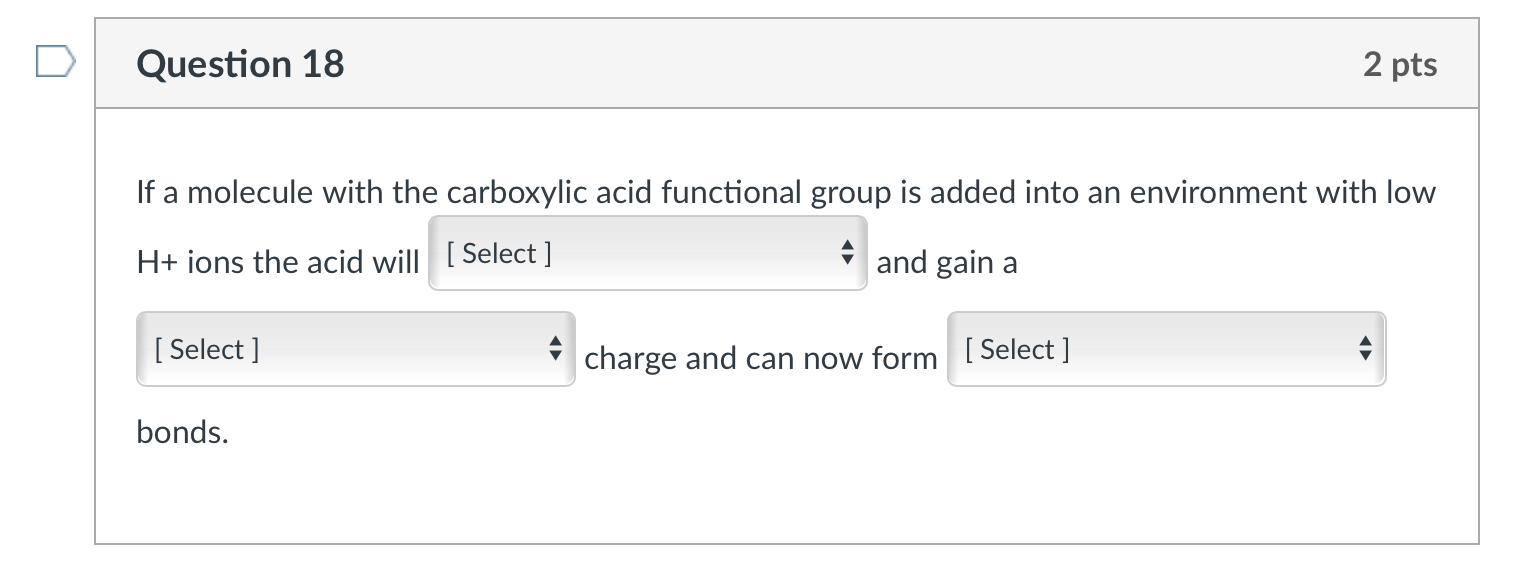Open the Select dropdown before 'bonds'

pyautogui.click(x=1165, y=349)
